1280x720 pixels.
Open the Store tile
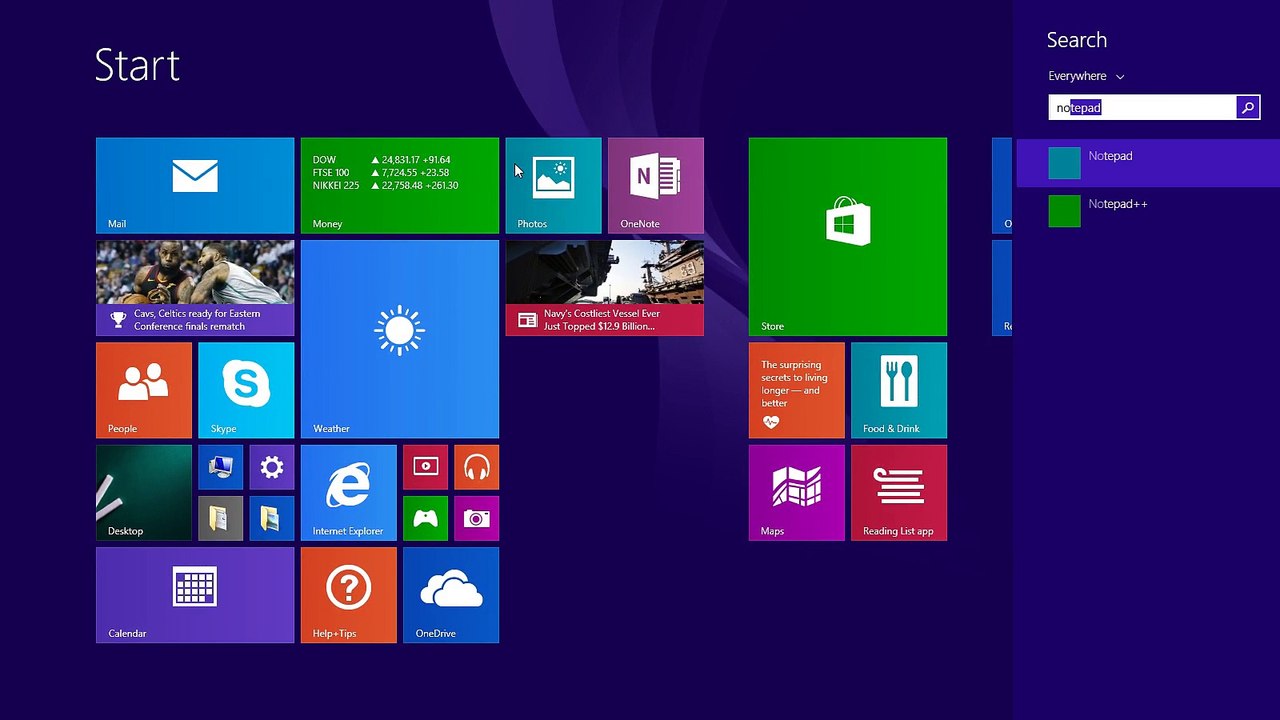(848, 237)
